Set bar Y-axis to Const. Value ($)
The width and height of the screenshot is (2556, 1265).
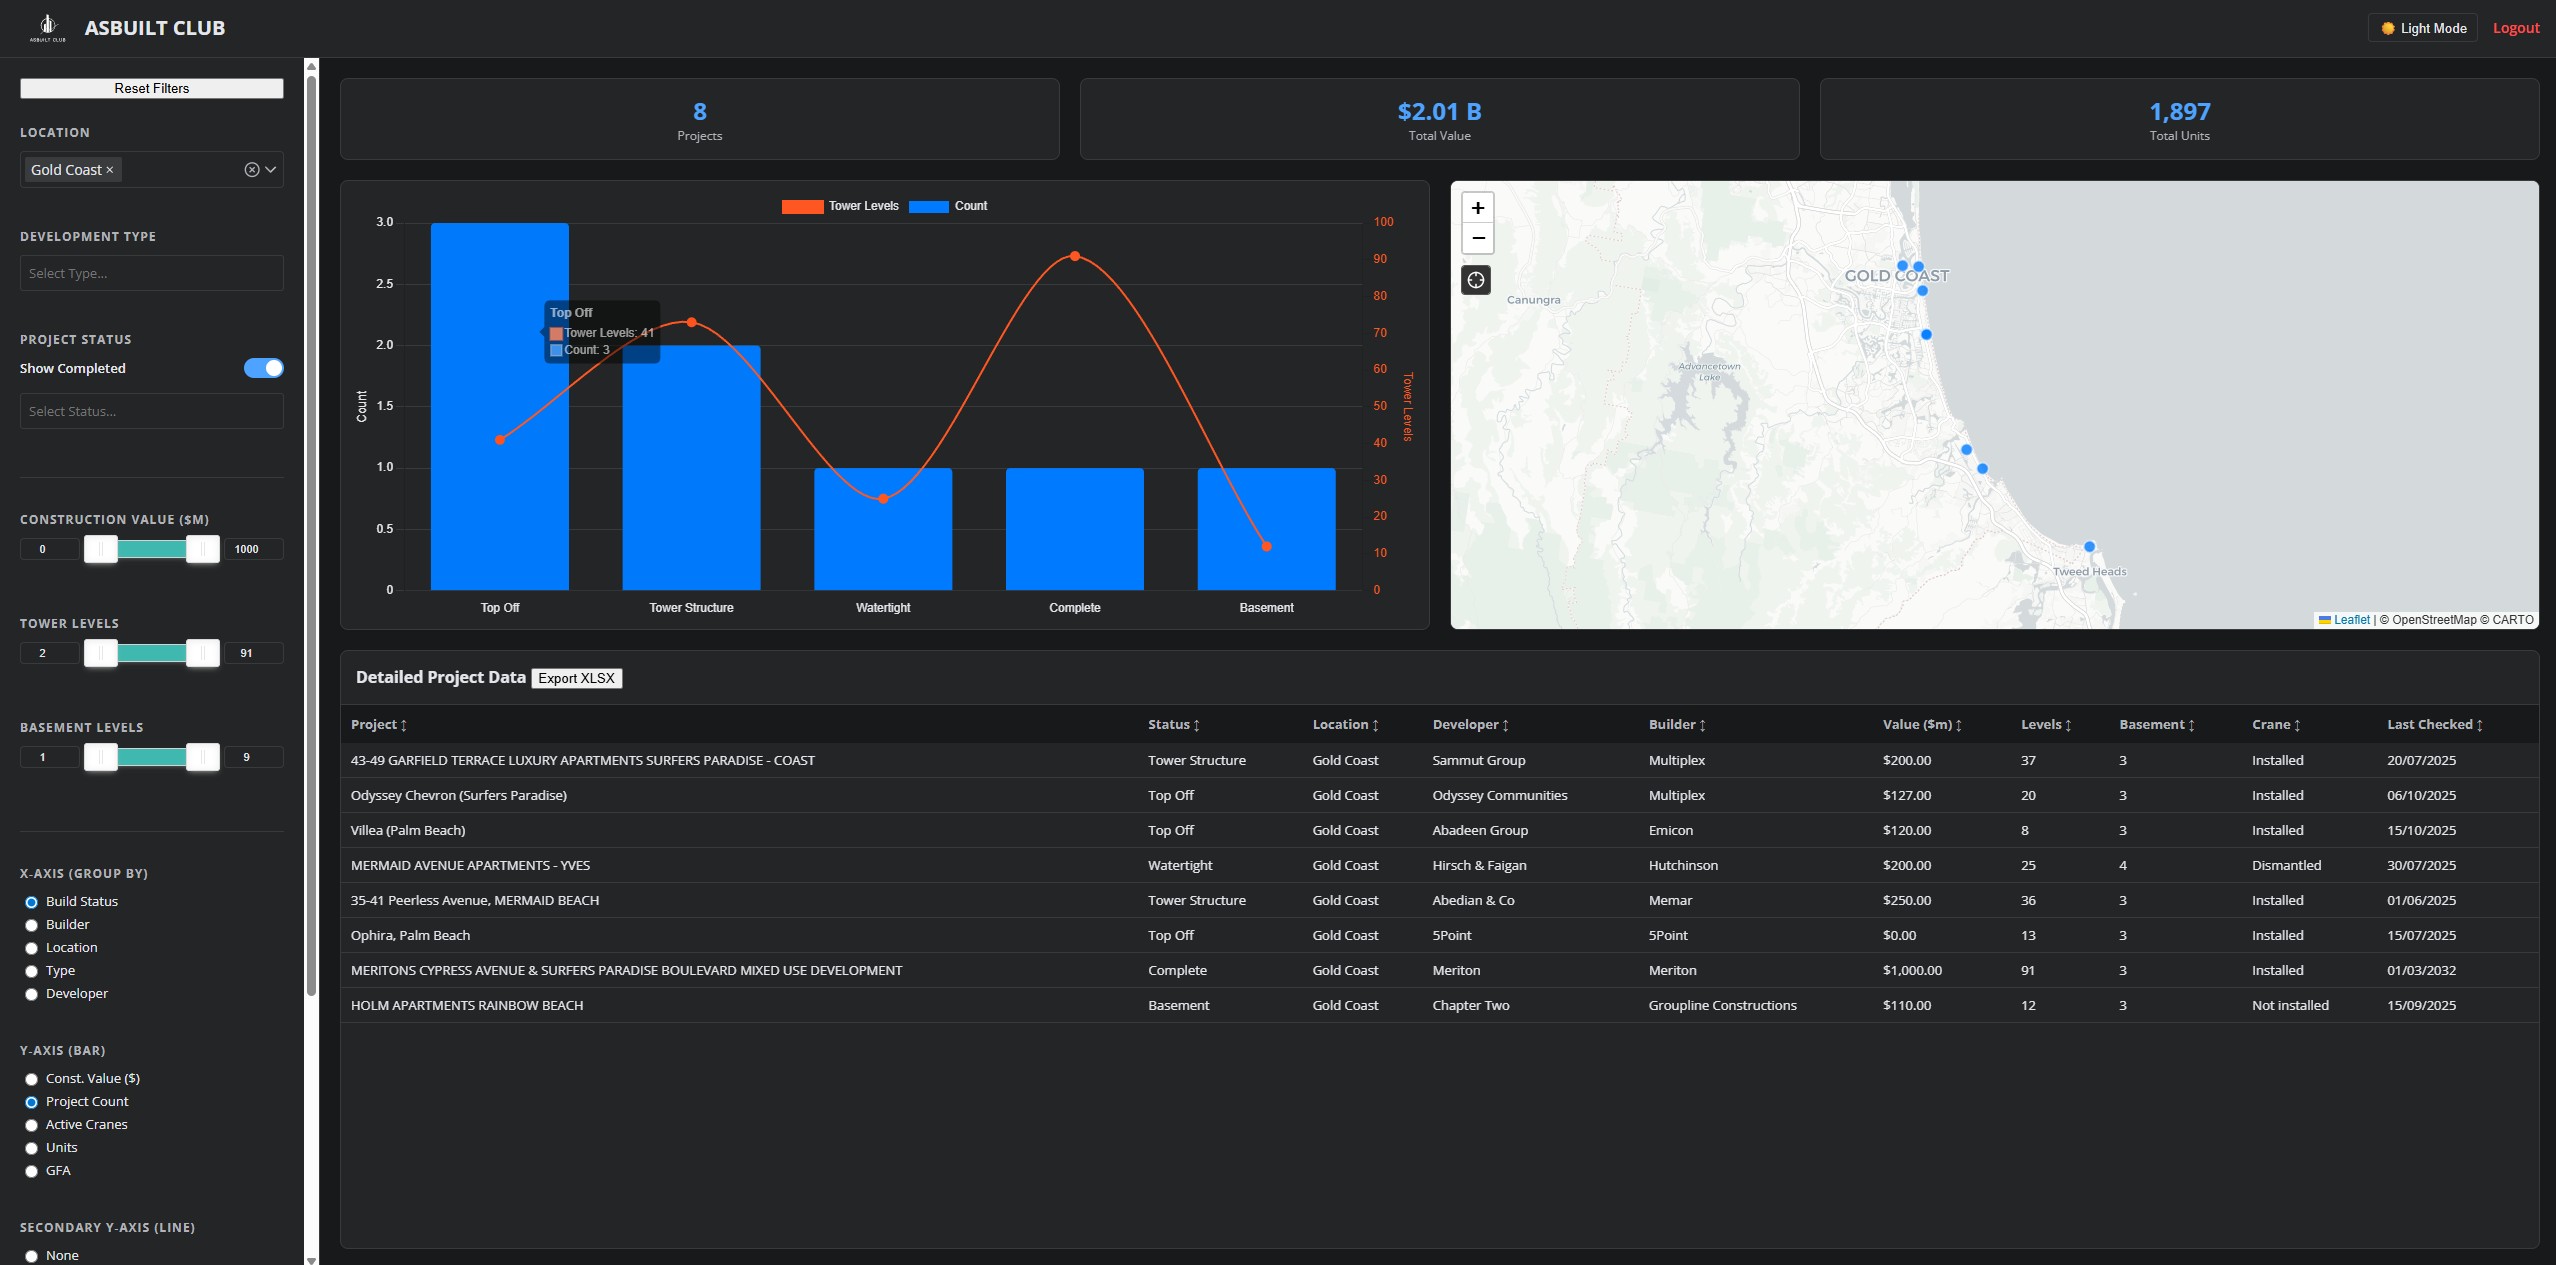31,1079
